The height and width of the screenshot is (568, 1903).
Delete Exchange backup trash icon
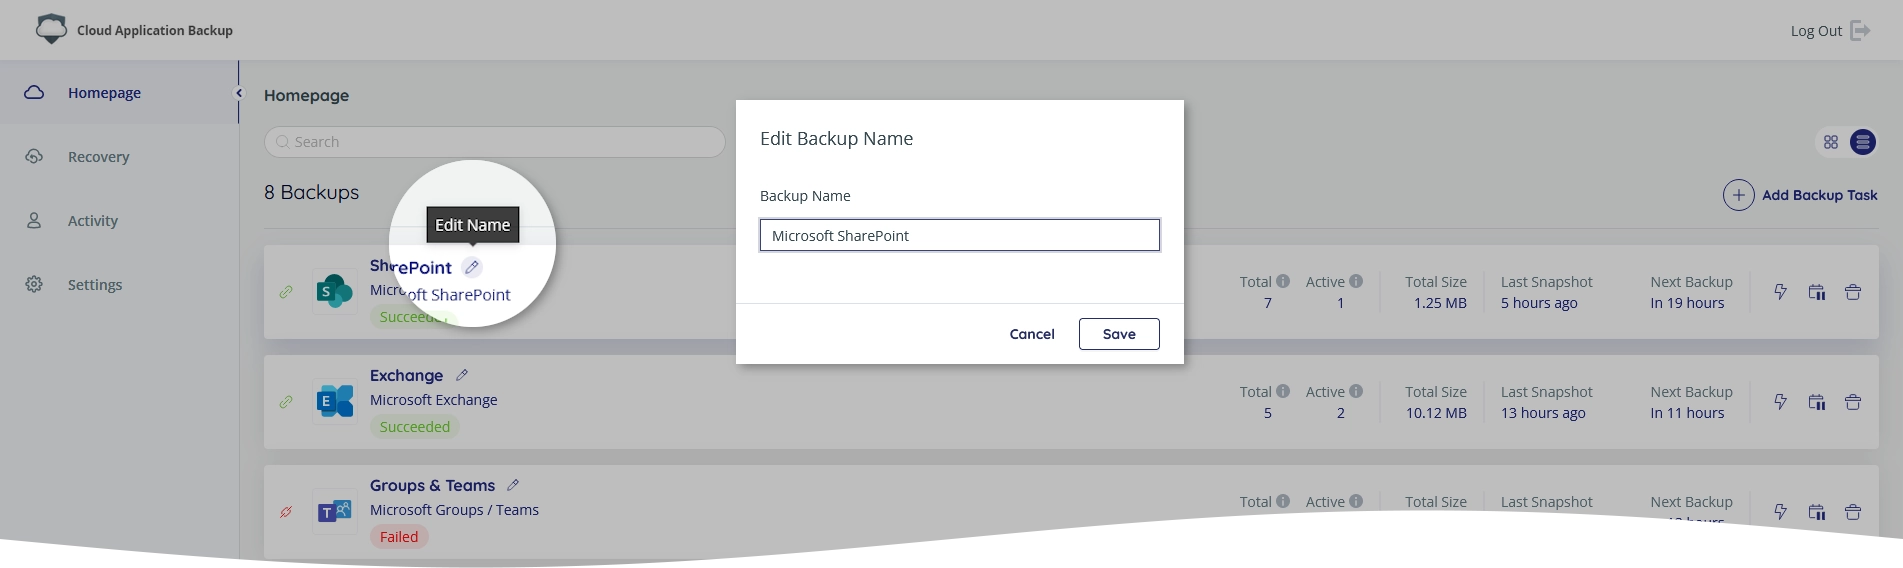[1853, 402]
